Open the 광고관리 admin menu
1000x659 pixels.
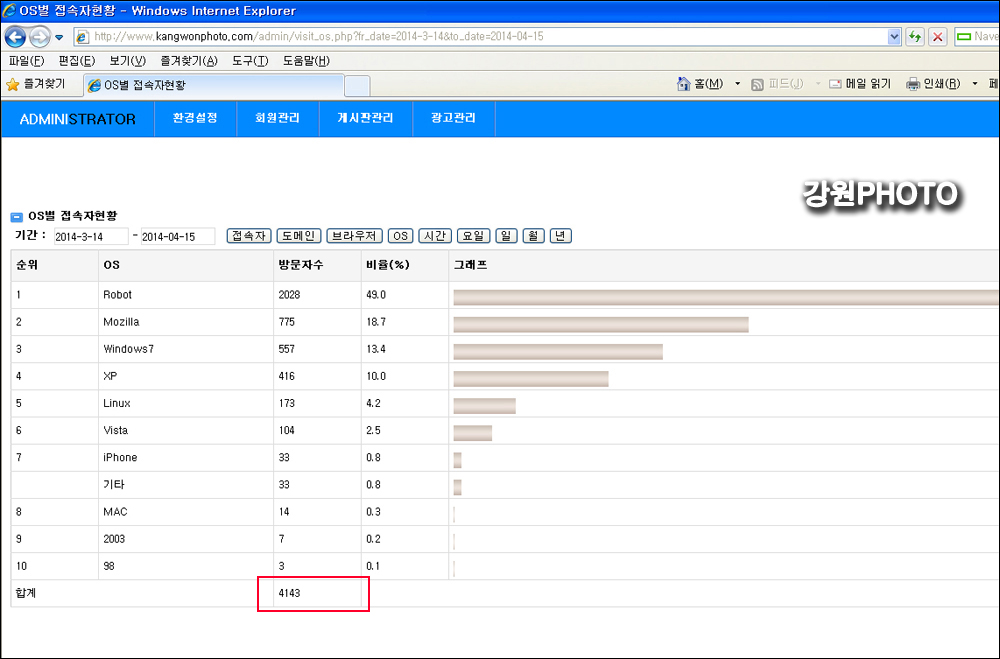(453, 118)
